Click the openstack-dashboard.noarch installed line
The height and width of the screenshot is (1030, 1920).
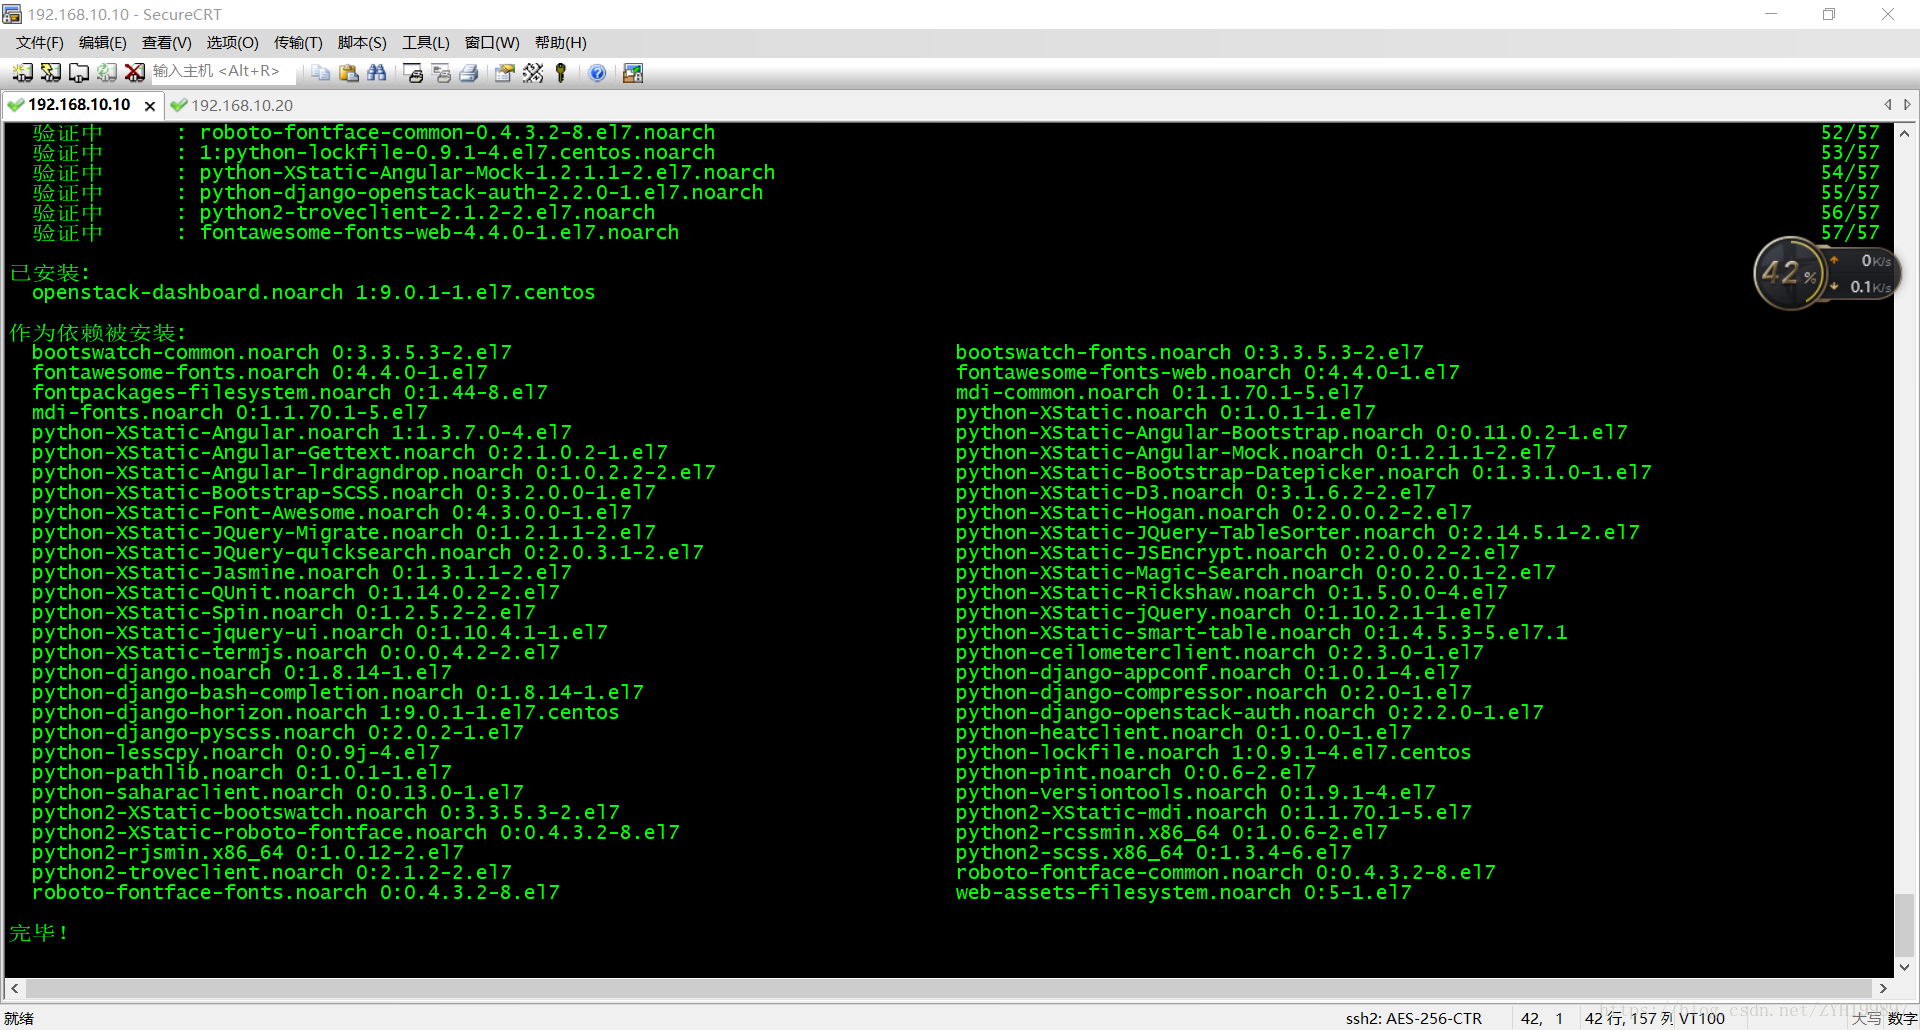[x=313, y=292]
